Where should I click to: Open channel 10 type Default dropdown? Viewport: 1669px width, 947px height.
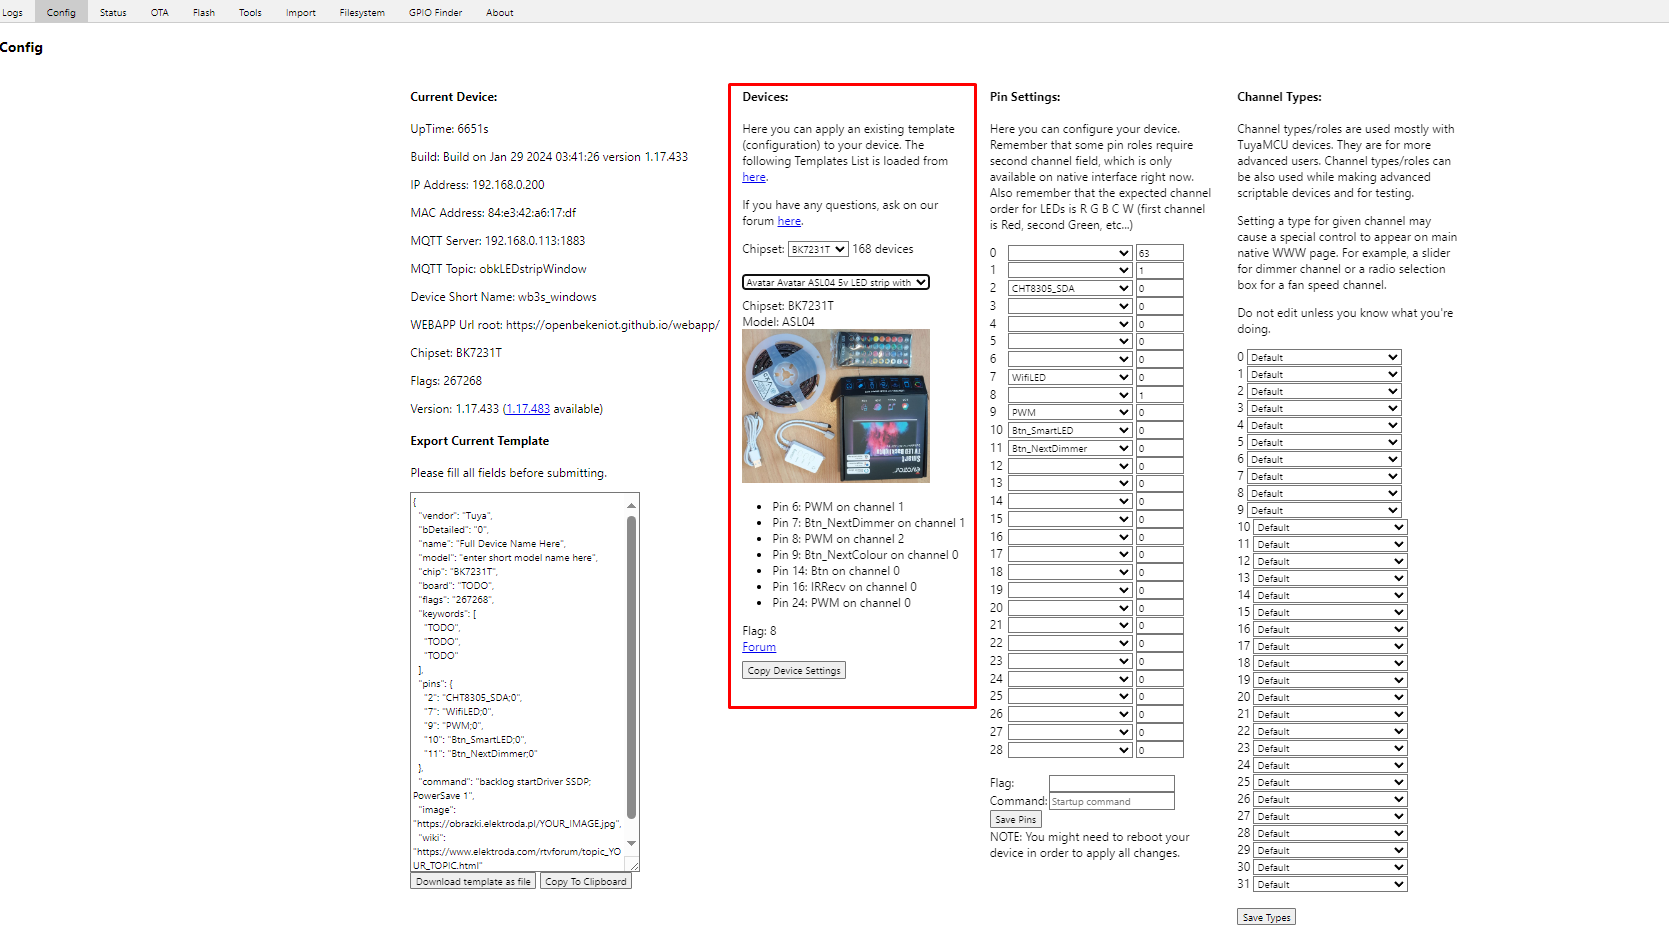coord(1330,527)
